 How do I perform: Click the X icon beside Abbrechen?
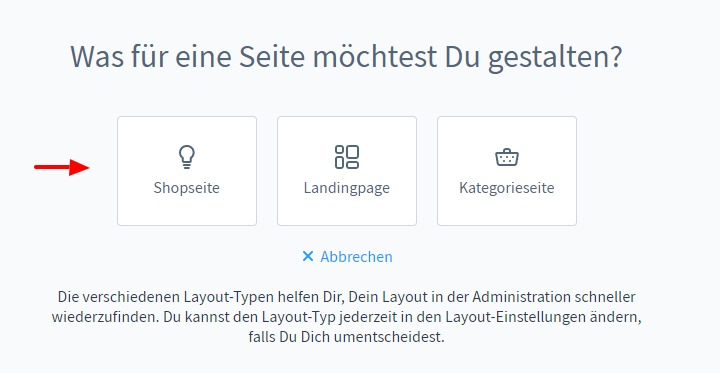pos(308,256)
